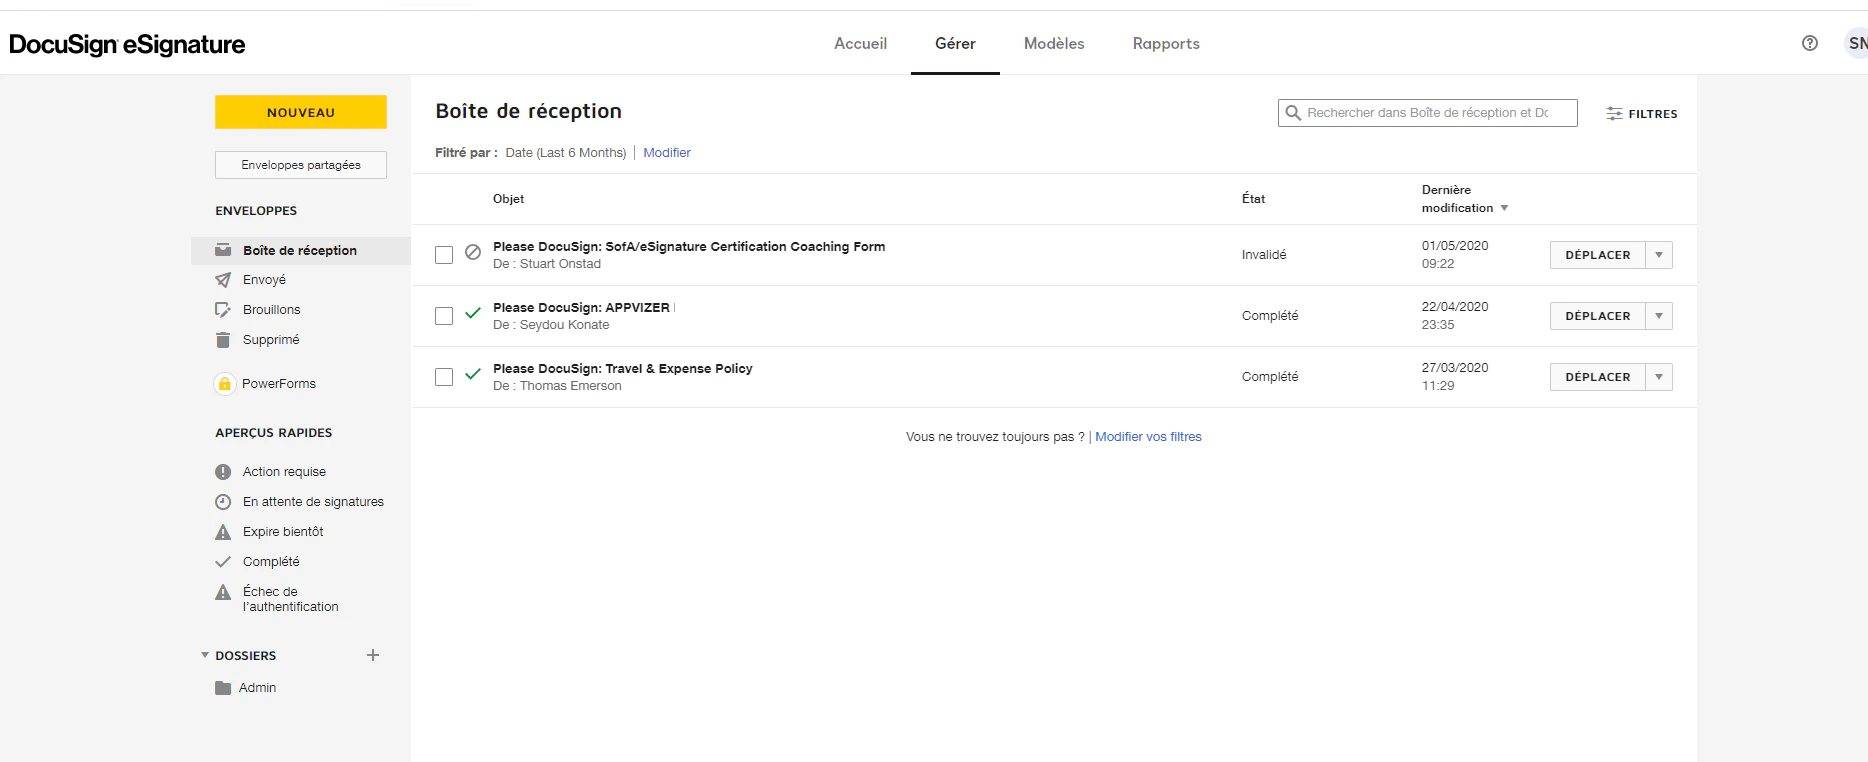Click the voided icon on SofA/eSignature row
Image resolution: width=1868 pixels, height=762 pixels.
pyautogui.click(x=473, y=253)
